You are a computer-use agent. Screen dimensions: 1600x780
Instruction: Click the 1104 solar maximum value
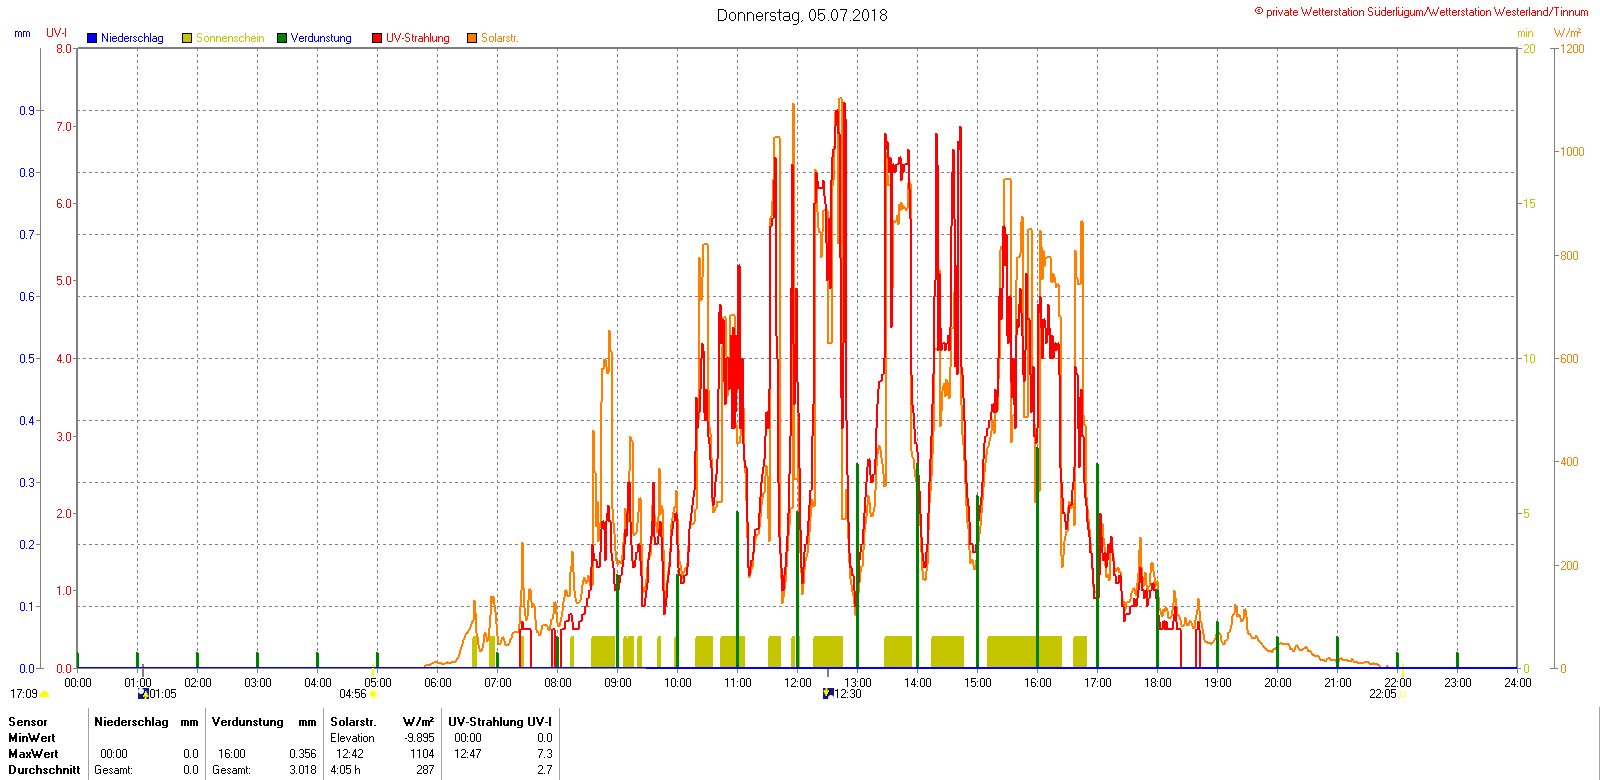[423, 754]
